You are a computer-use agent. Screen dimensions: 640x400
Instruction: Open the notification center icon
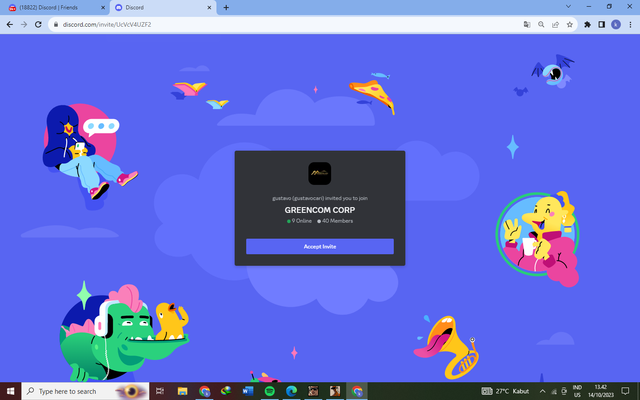[x=625, y=391]
